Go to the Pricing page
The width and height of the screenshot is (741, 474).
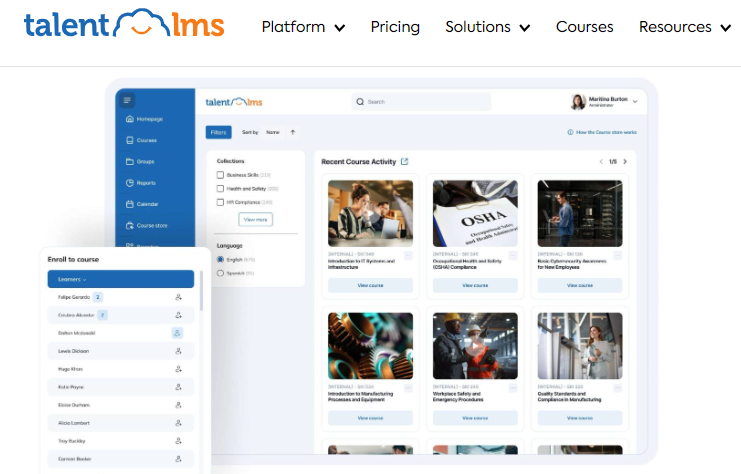tap(395, 27)
